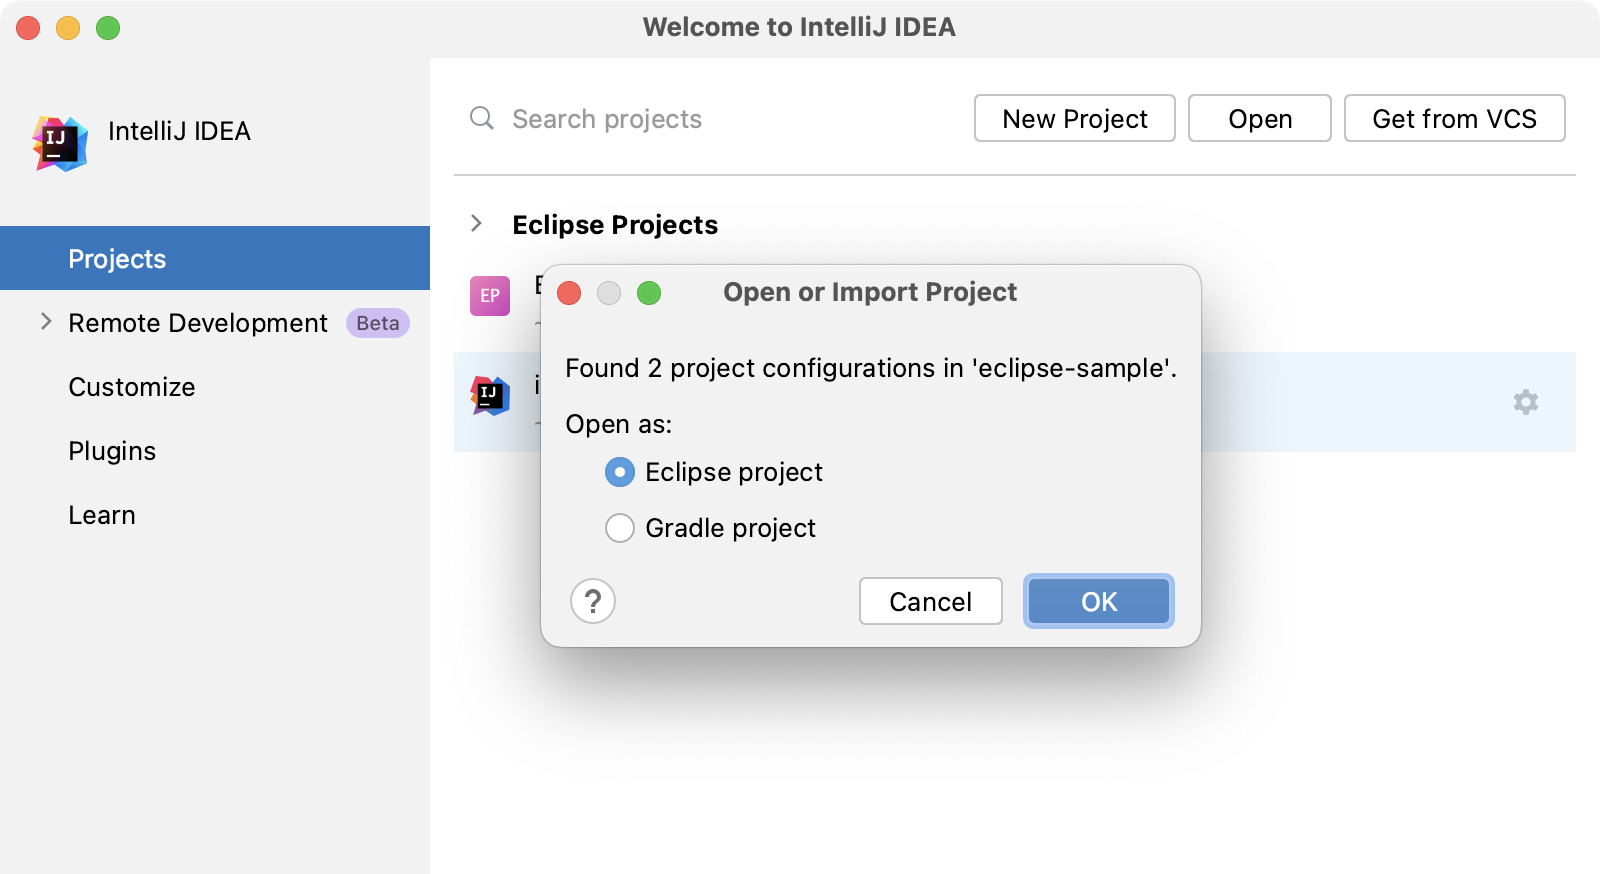
Task: Open the Learn section
Action: click(x=102, y=515)
